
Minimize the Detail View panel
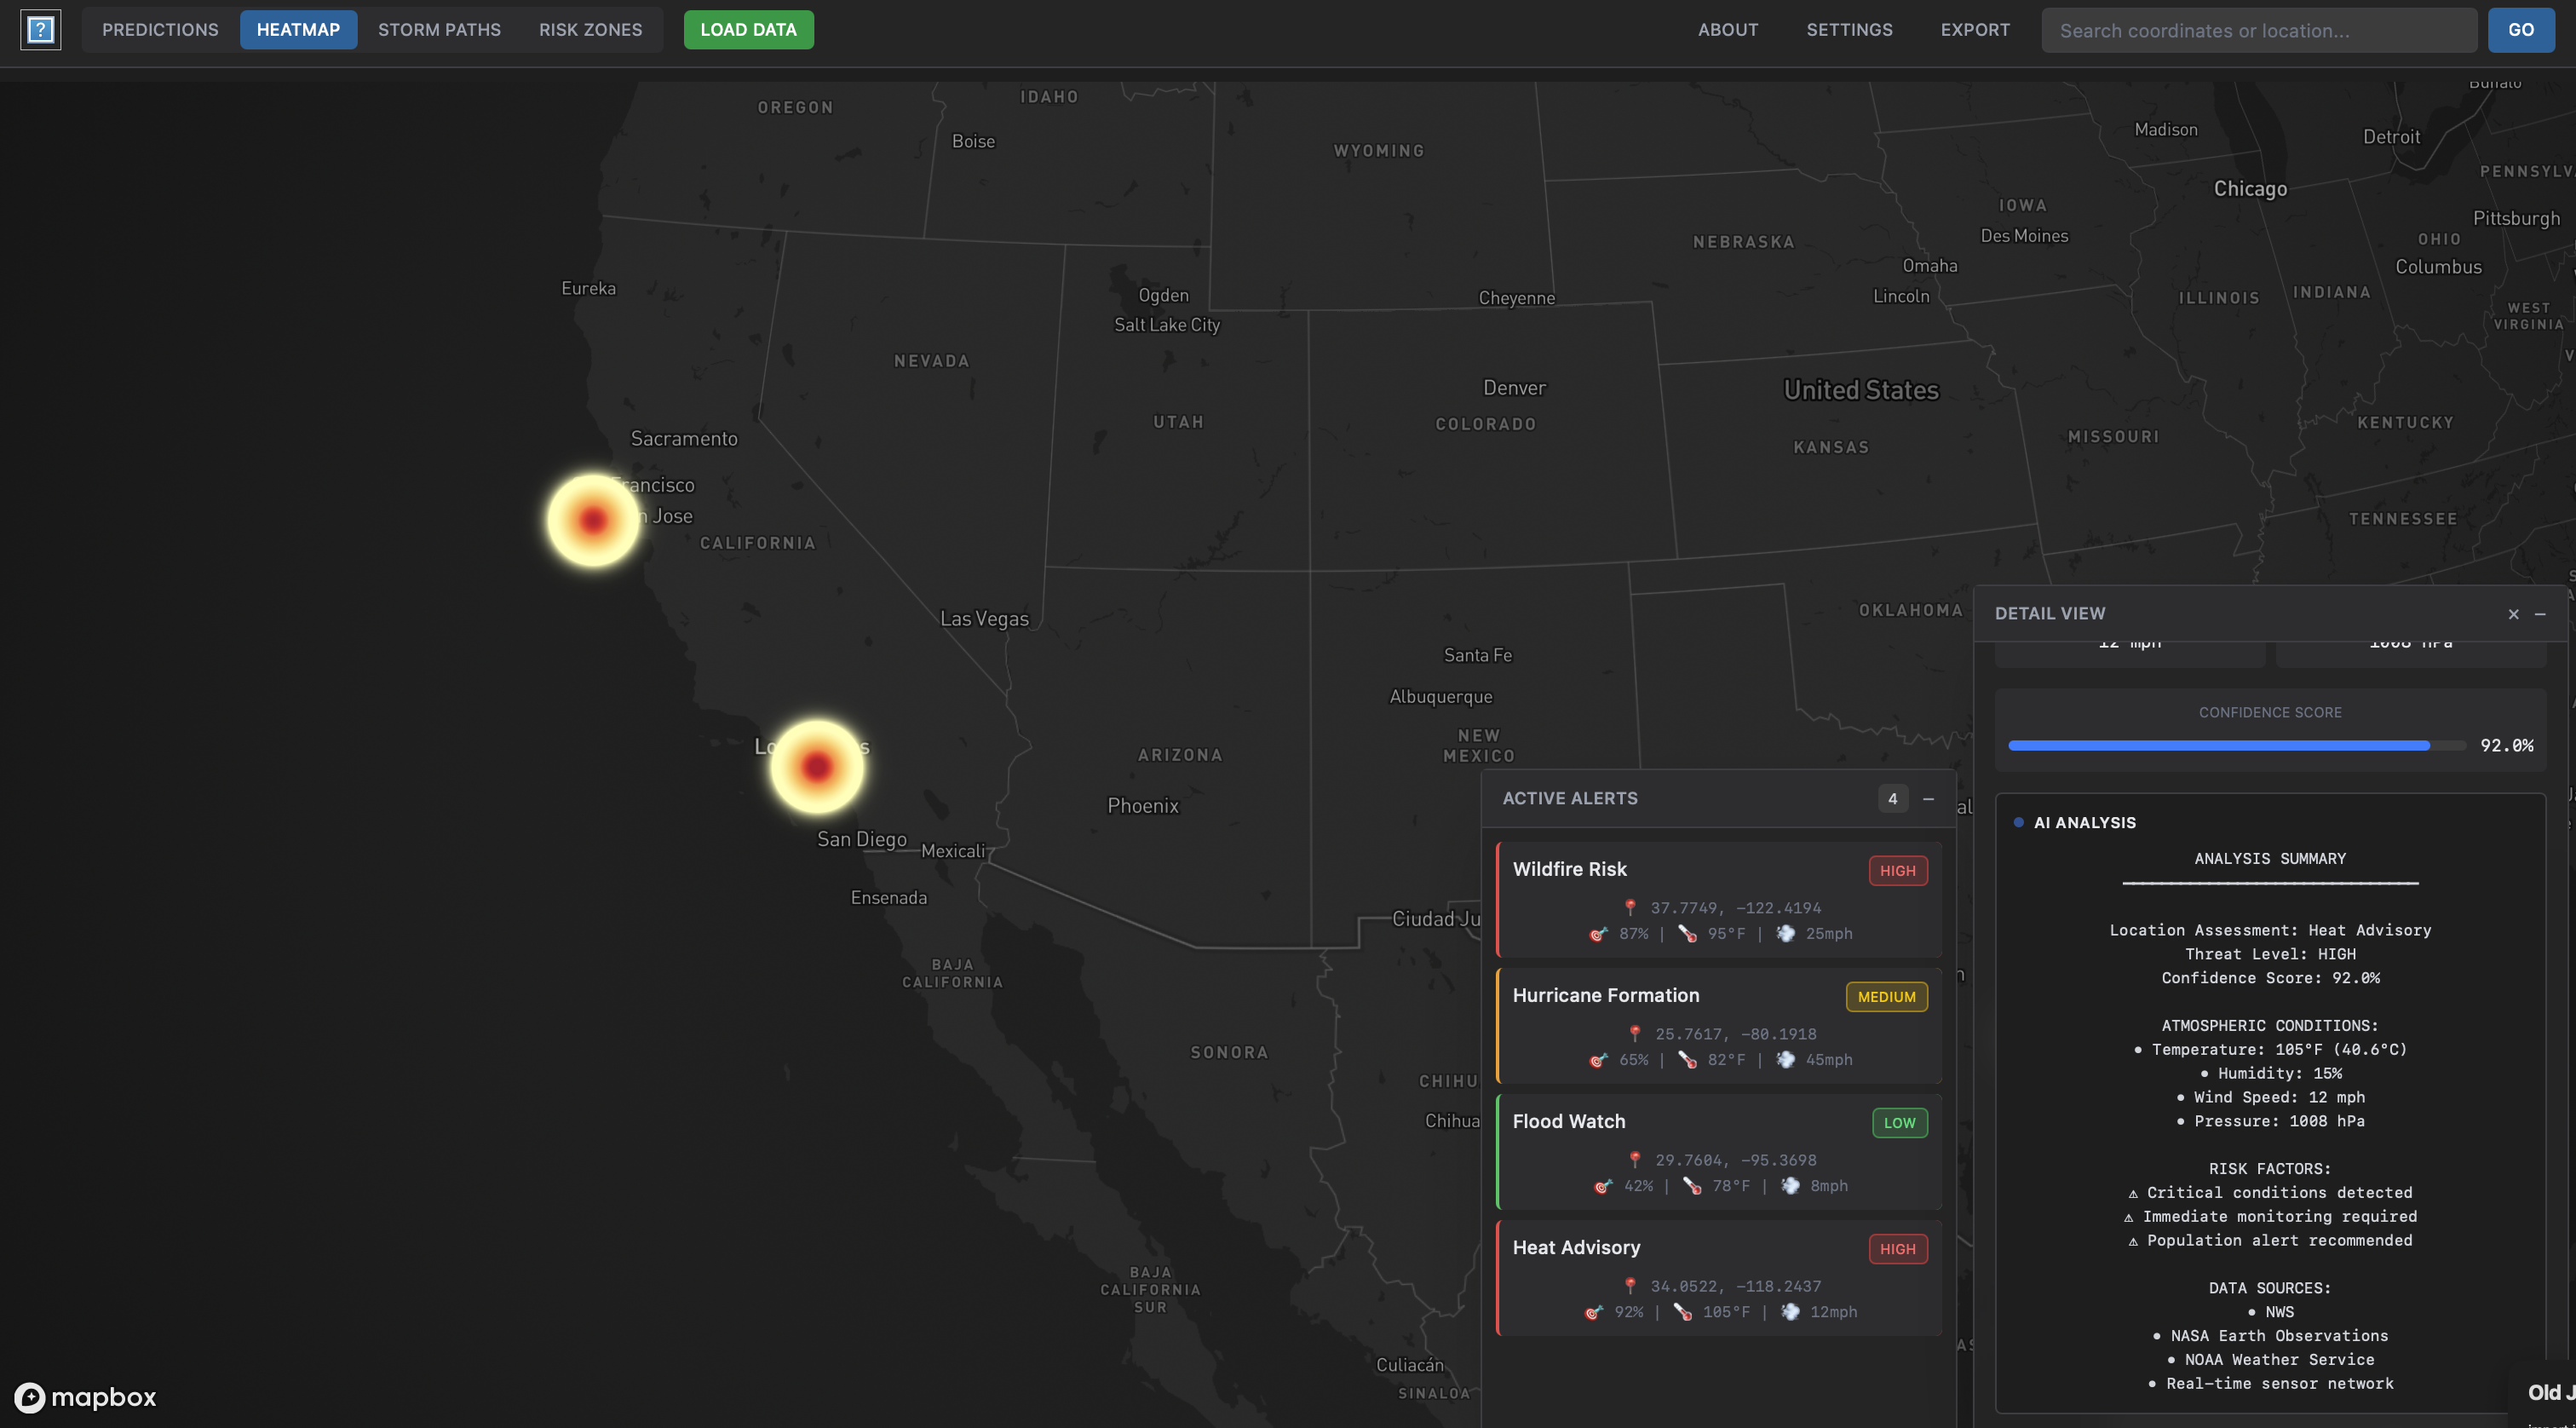2540,614
